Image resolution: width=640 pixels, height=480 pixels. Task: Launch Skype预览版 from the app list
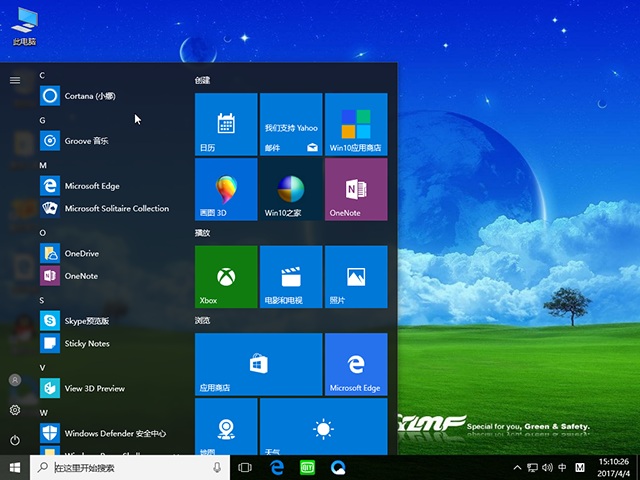click(x=86, y=321)
